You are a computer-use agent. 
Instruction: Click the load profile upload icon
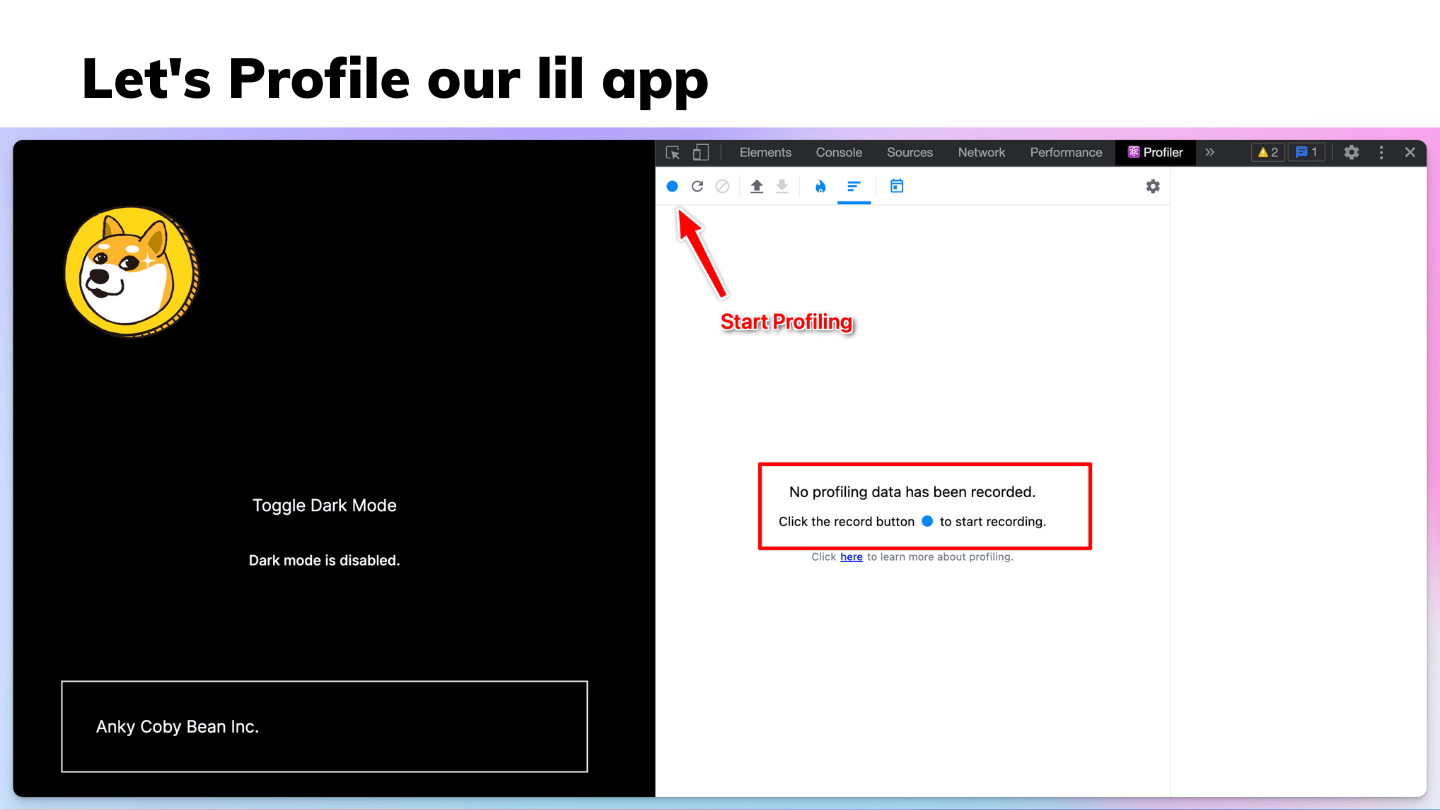coord(757,186)
